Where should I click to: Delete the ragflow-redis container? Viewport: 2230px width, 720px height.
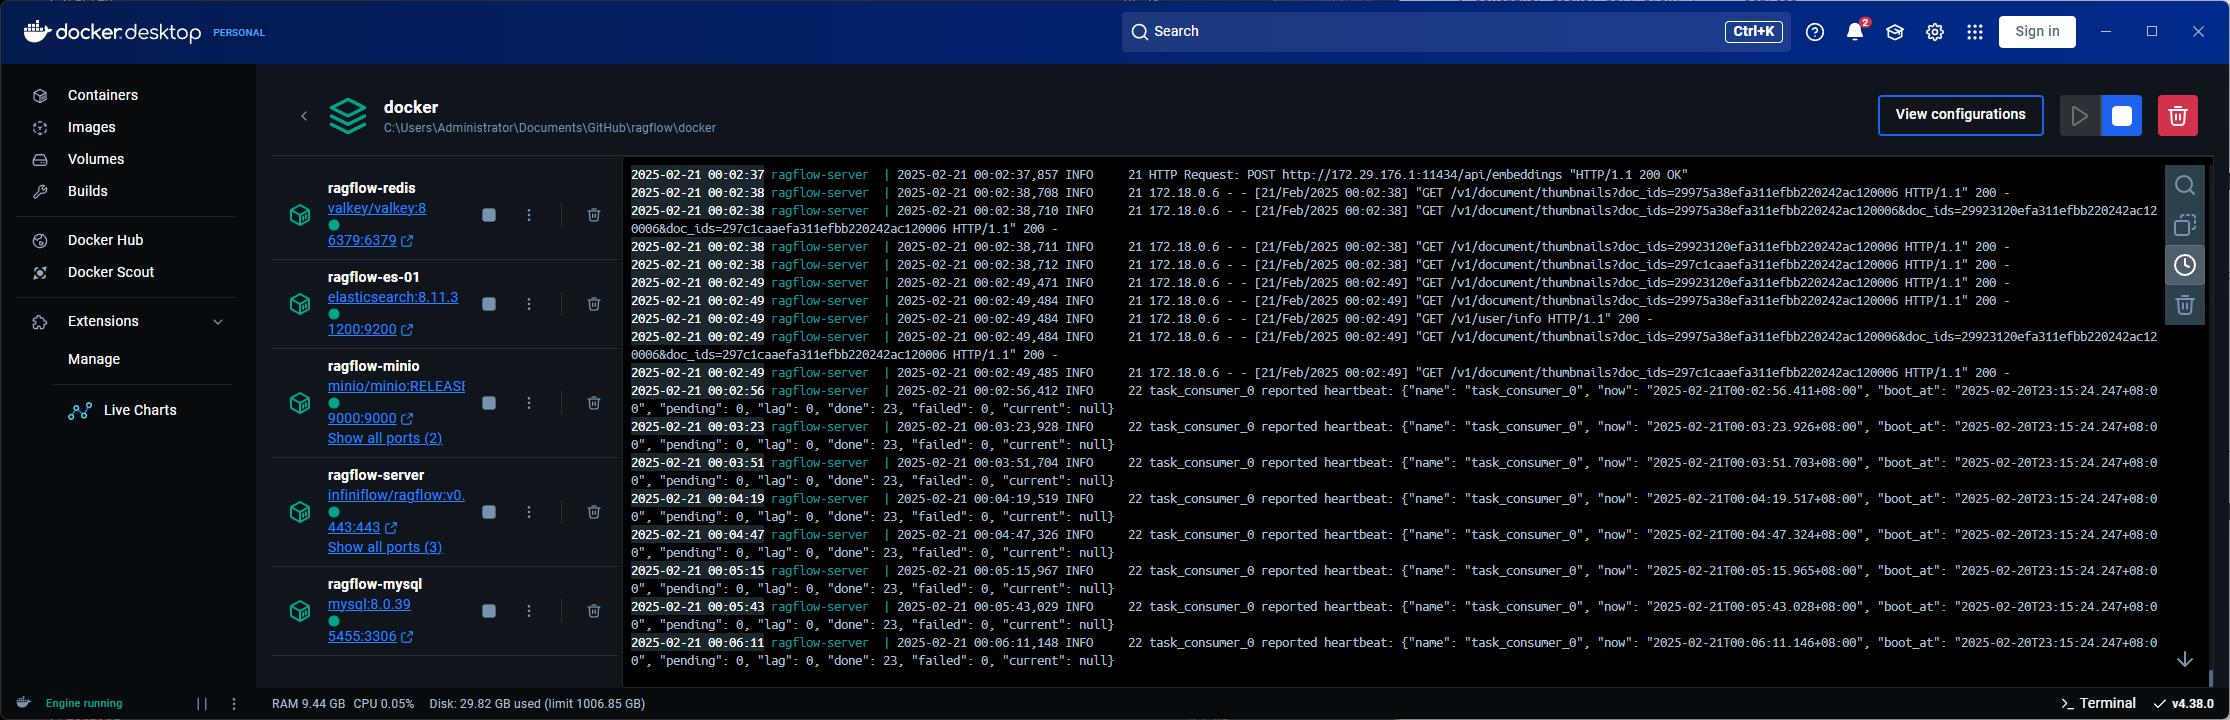pyautogui.click(x=594, y=215)
